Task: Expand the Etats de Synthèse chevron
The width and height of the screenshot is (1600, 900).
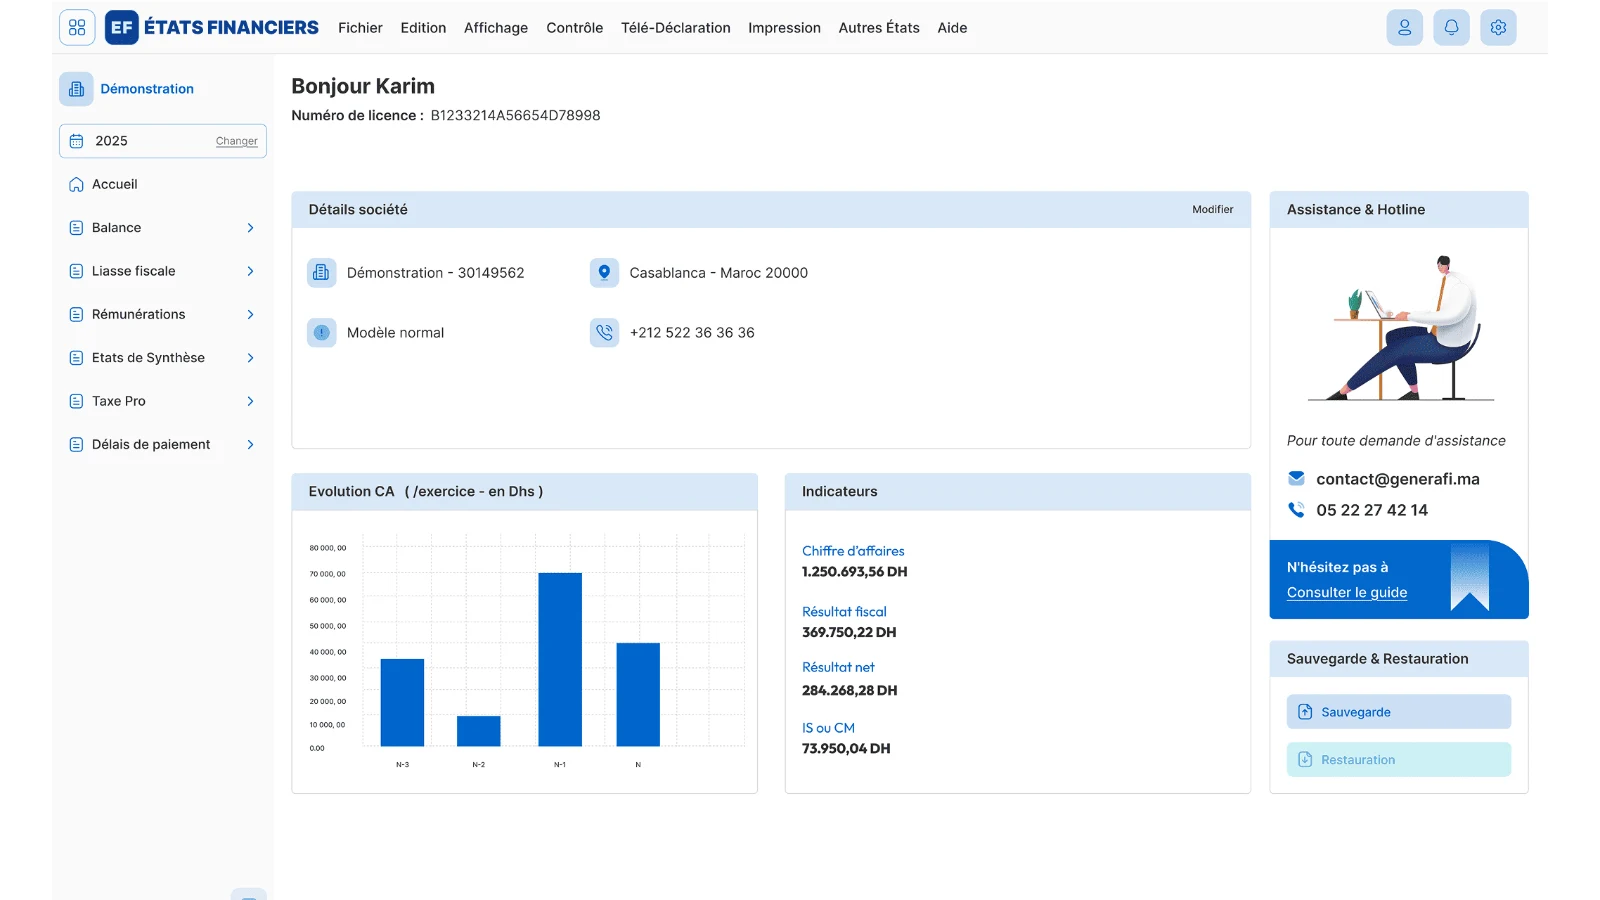Action: click(x=250, y=358)
